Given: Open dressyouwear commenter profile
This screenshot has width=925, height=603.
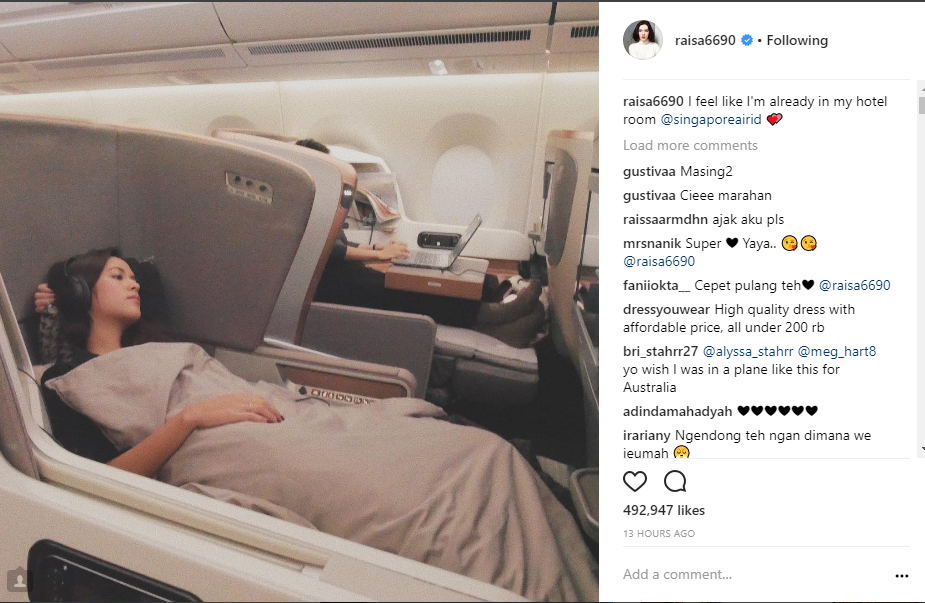Looking at the screenshot, I should coord(667,309).
